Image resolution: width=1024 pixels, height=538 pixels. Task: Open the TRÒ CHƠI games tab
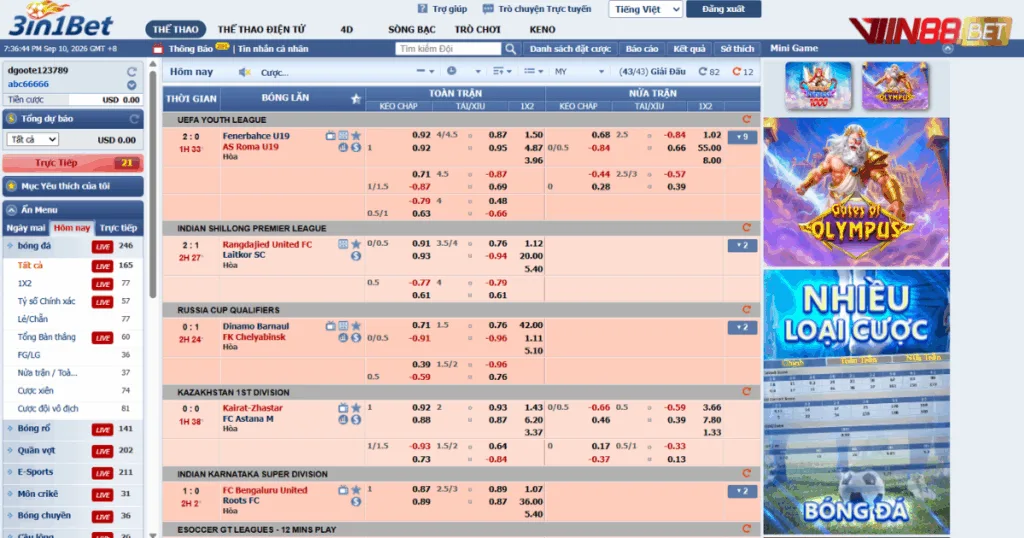477,29
